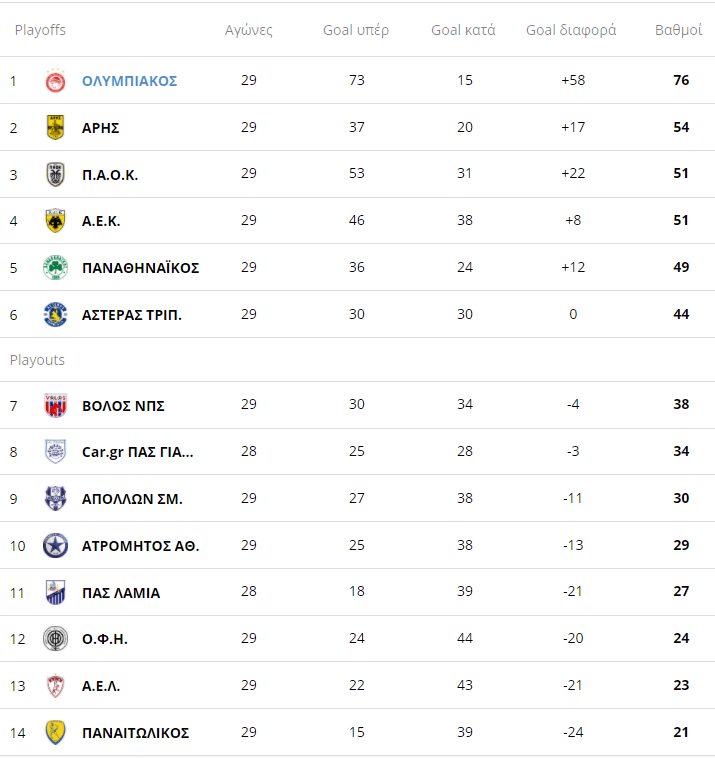
Task: Click the Olympiacos club crest icon
Action: [55, 81]
